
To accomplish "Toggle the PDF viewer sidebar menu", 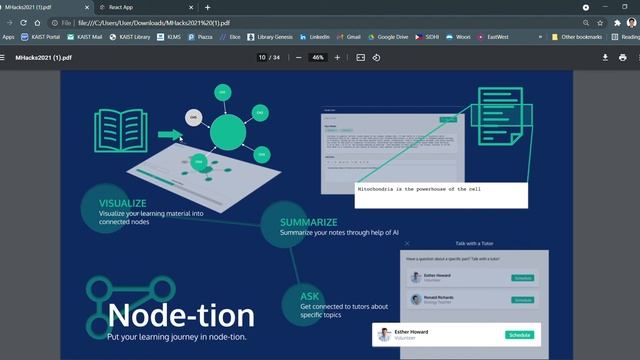I will 2,58.
